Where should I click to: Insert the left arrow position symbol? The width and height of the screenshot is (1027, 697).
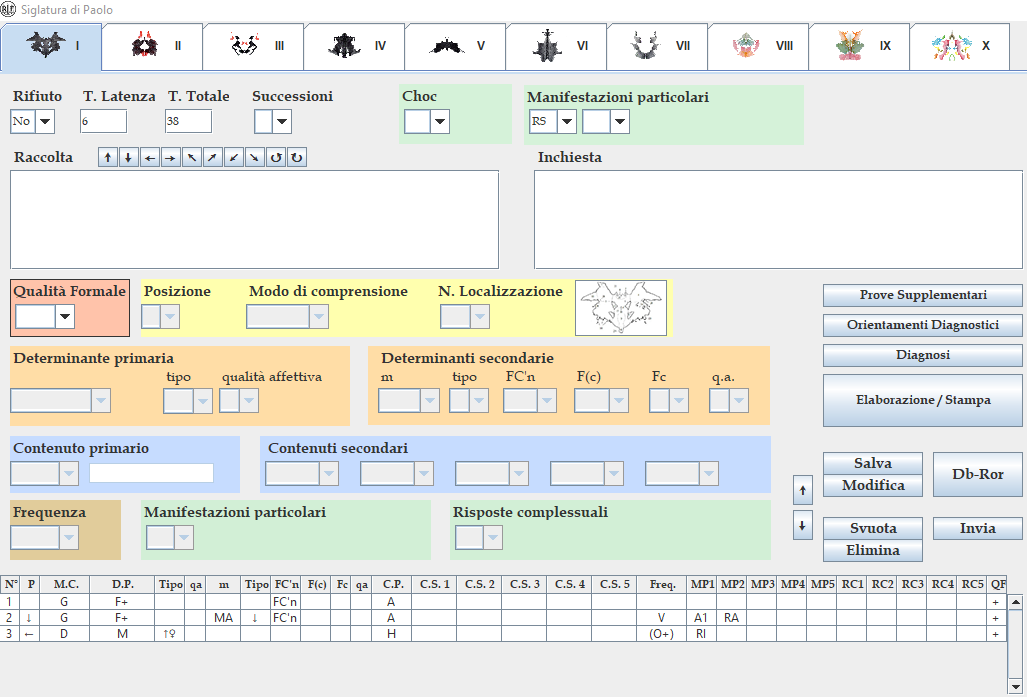(150, 157)
